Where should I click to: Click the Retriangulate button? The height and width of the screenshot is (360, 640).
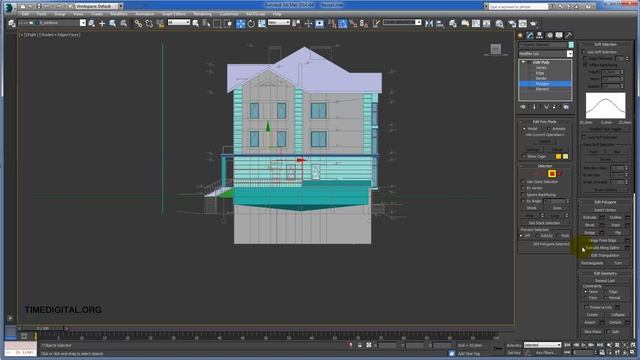592,263
